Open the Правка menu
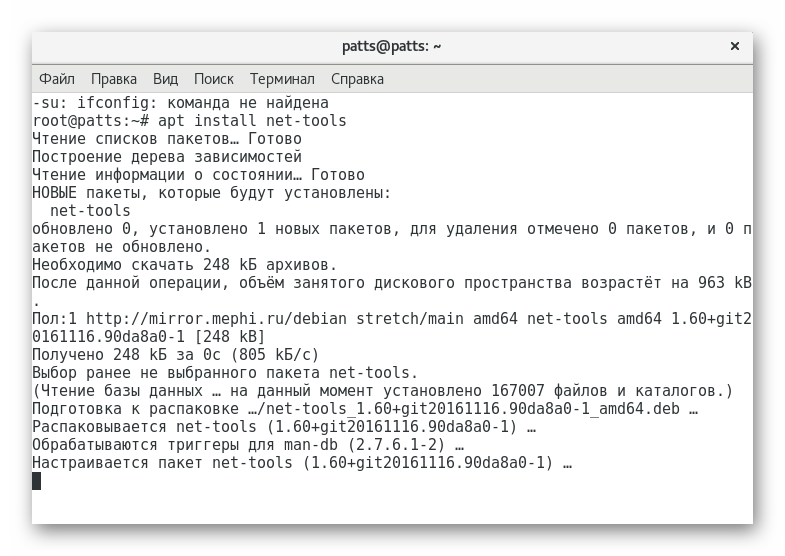Viewport: 785px width, 556px height. click(114, 79)
